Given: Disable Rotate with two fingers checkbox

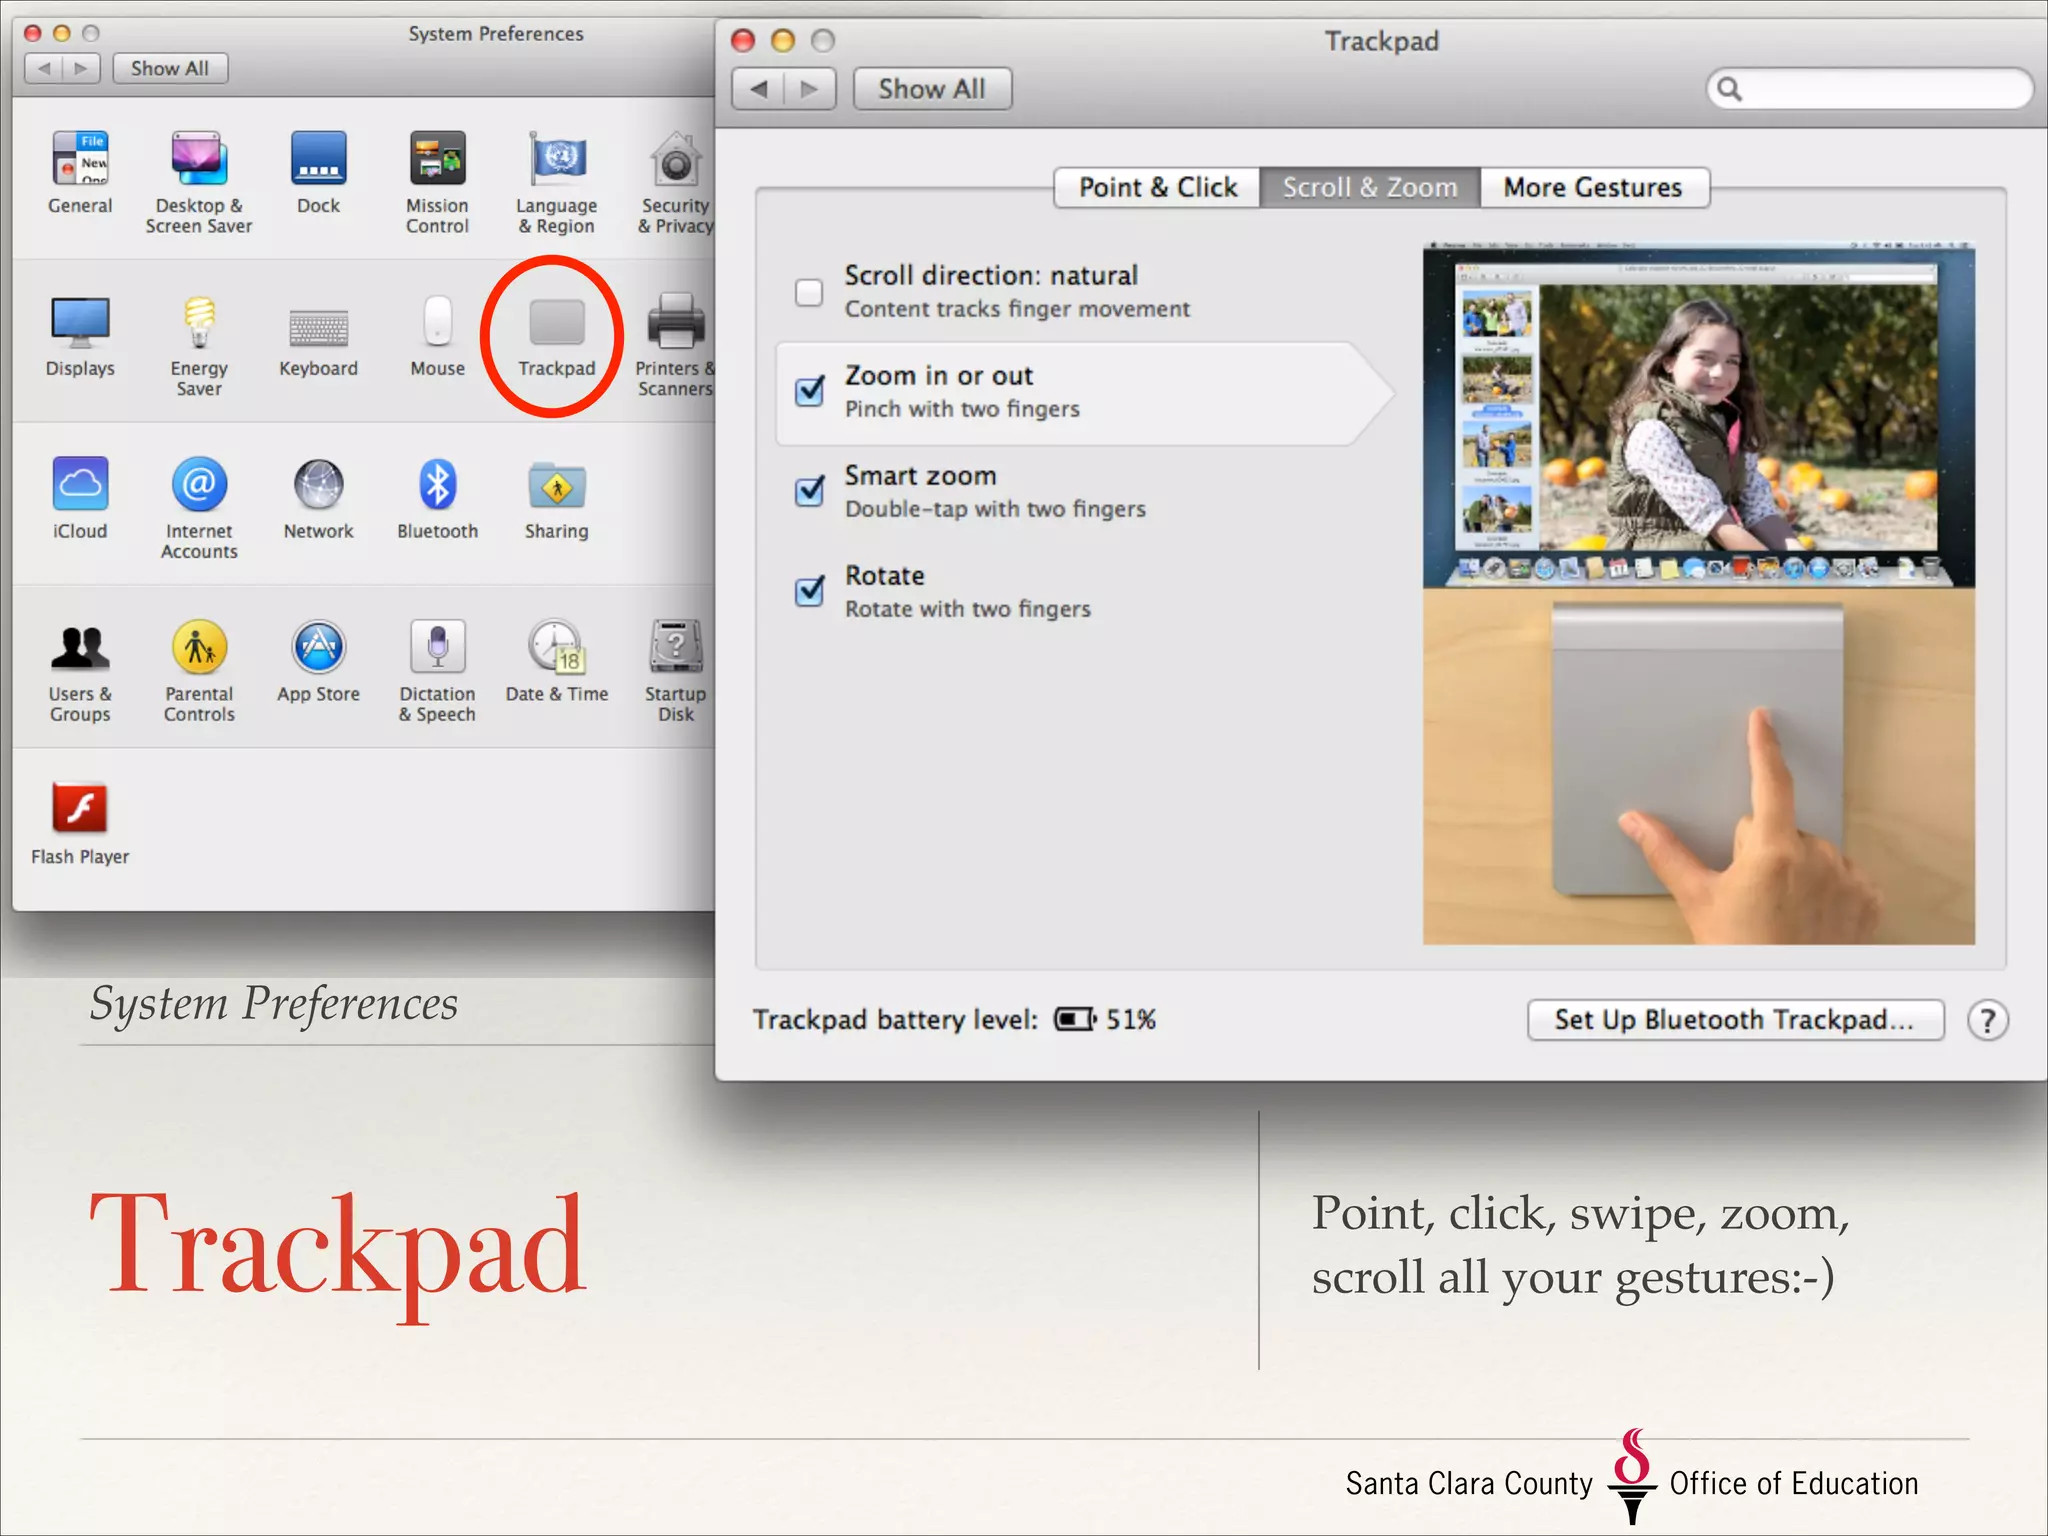Looking at the screenshot, I should (809, 591).
